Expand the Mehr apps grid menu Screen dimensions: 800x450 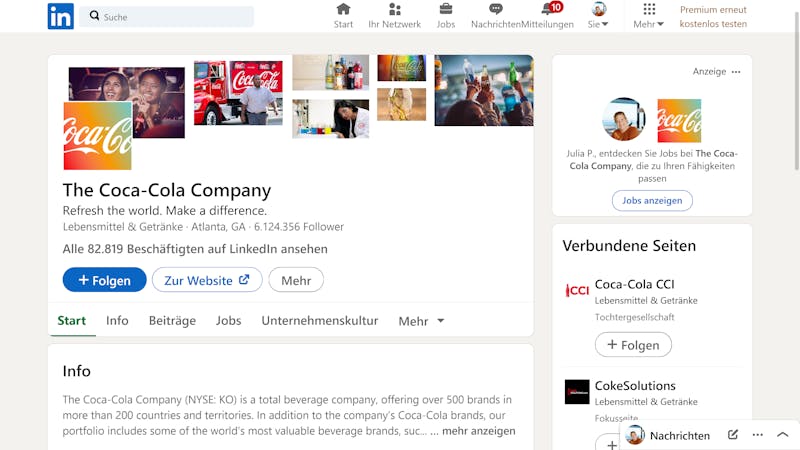[648, 16]
